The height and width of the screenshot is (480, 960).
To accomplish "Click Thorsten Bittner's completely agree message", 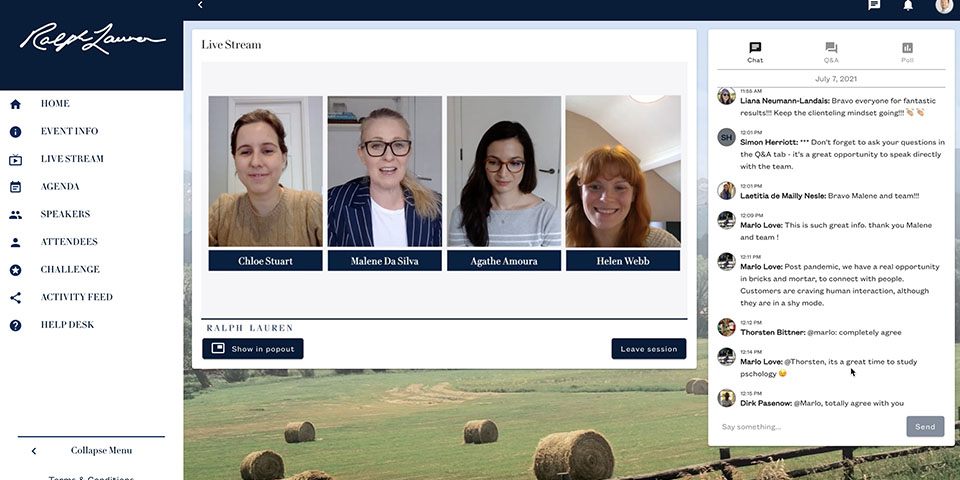I will 821,332.
